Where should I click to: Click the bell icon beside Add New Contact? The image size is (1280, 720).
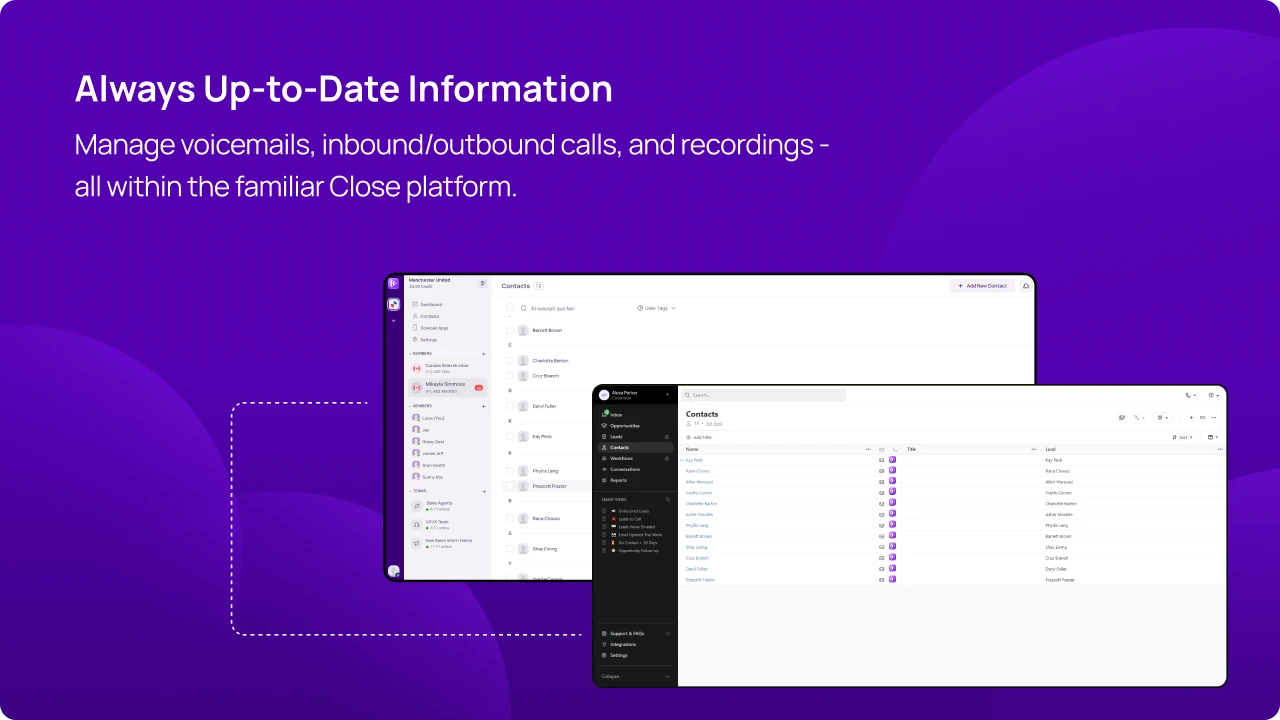[1025, 286]
